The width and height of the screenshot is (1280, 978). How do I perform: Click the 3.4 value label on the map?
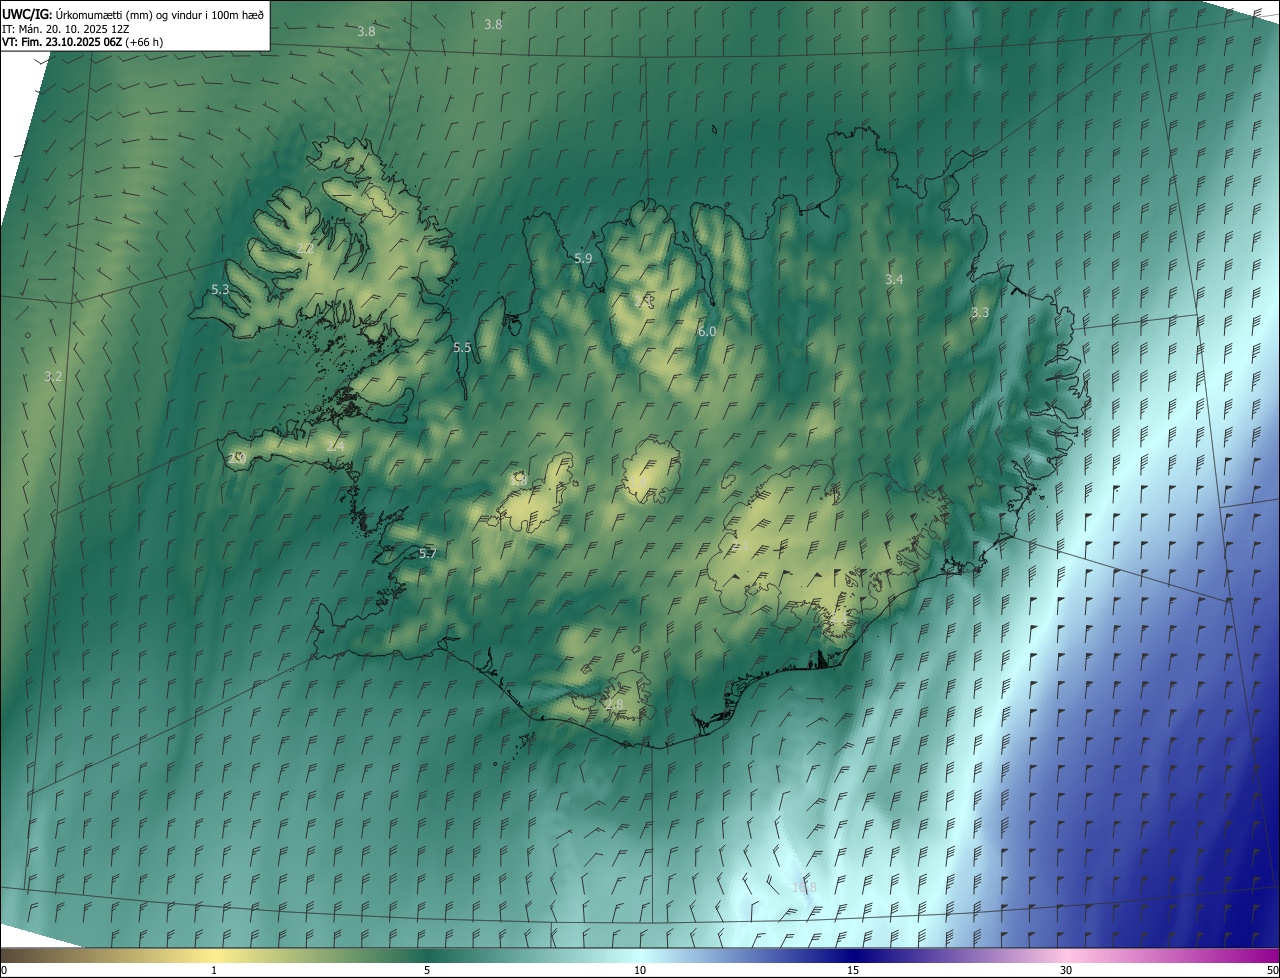(894, 279)
